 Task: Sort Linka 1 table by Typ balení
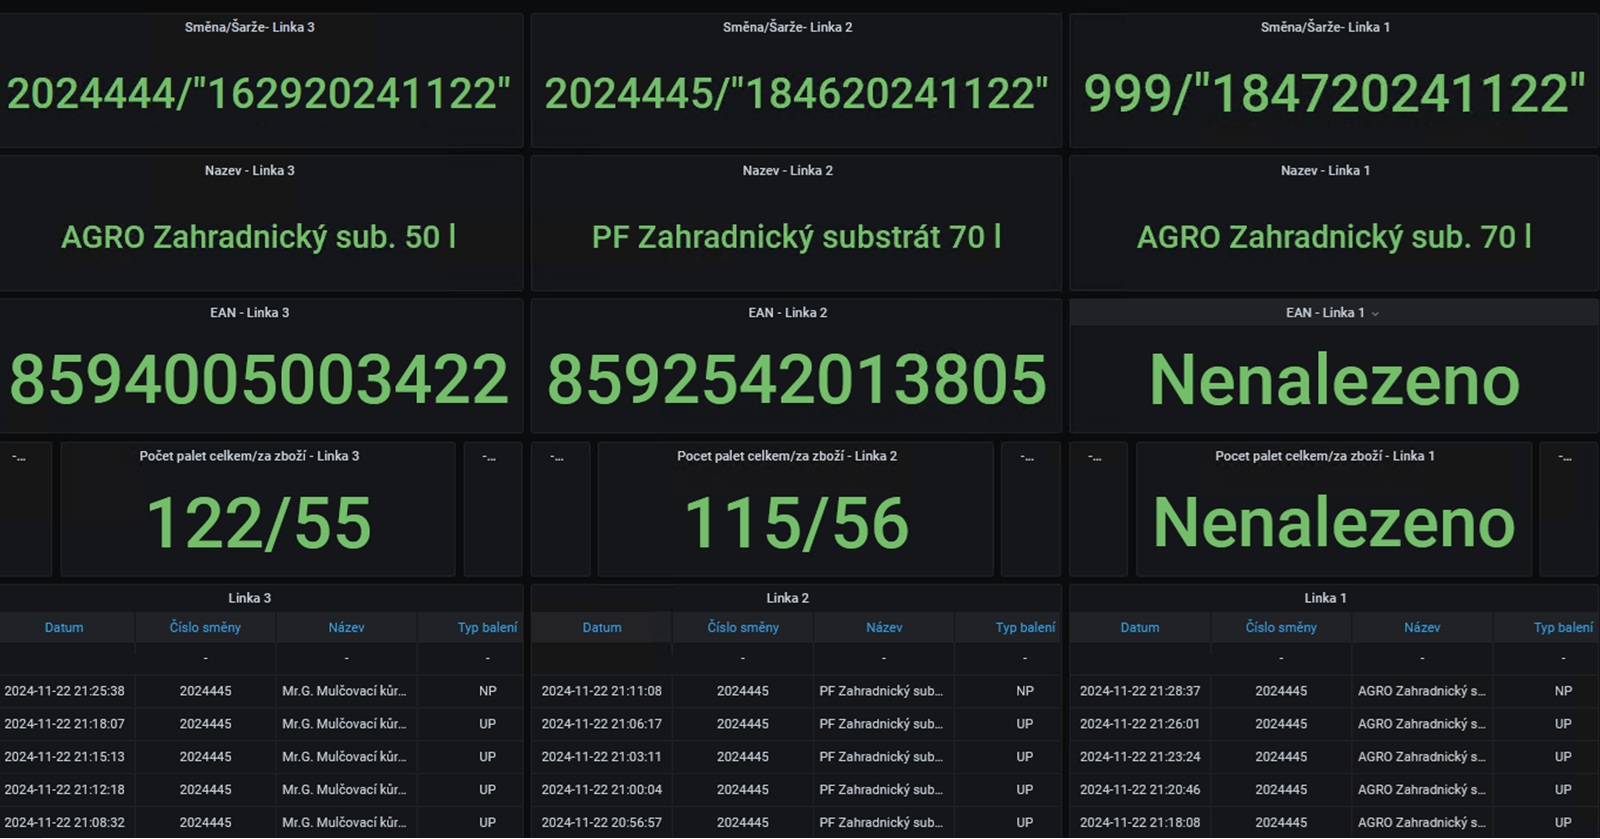click(x=1563, y=628)
